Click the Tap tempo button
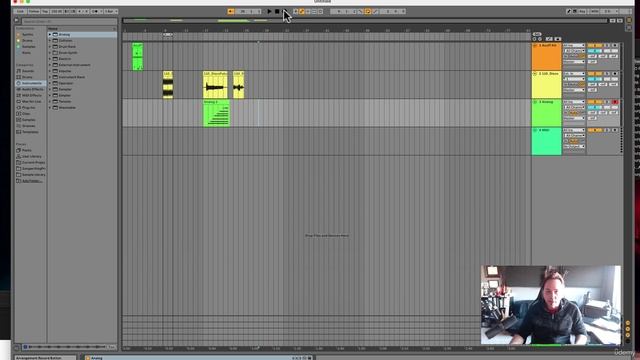Image resolution: width=640 pixels, height=360 pixels. 45,11
